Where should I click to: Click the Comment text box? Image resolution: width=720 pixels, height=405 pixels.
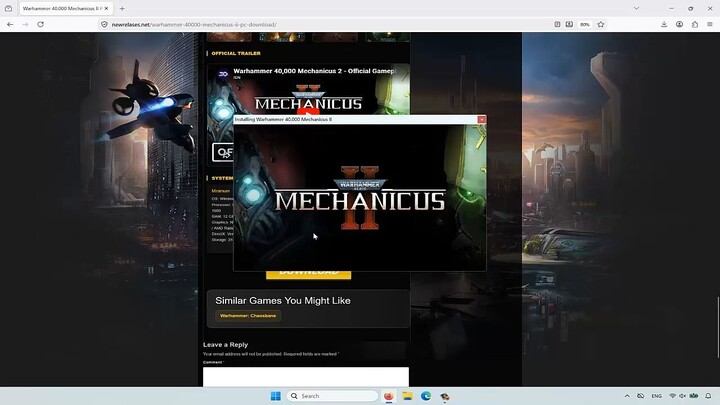(306, 377)
